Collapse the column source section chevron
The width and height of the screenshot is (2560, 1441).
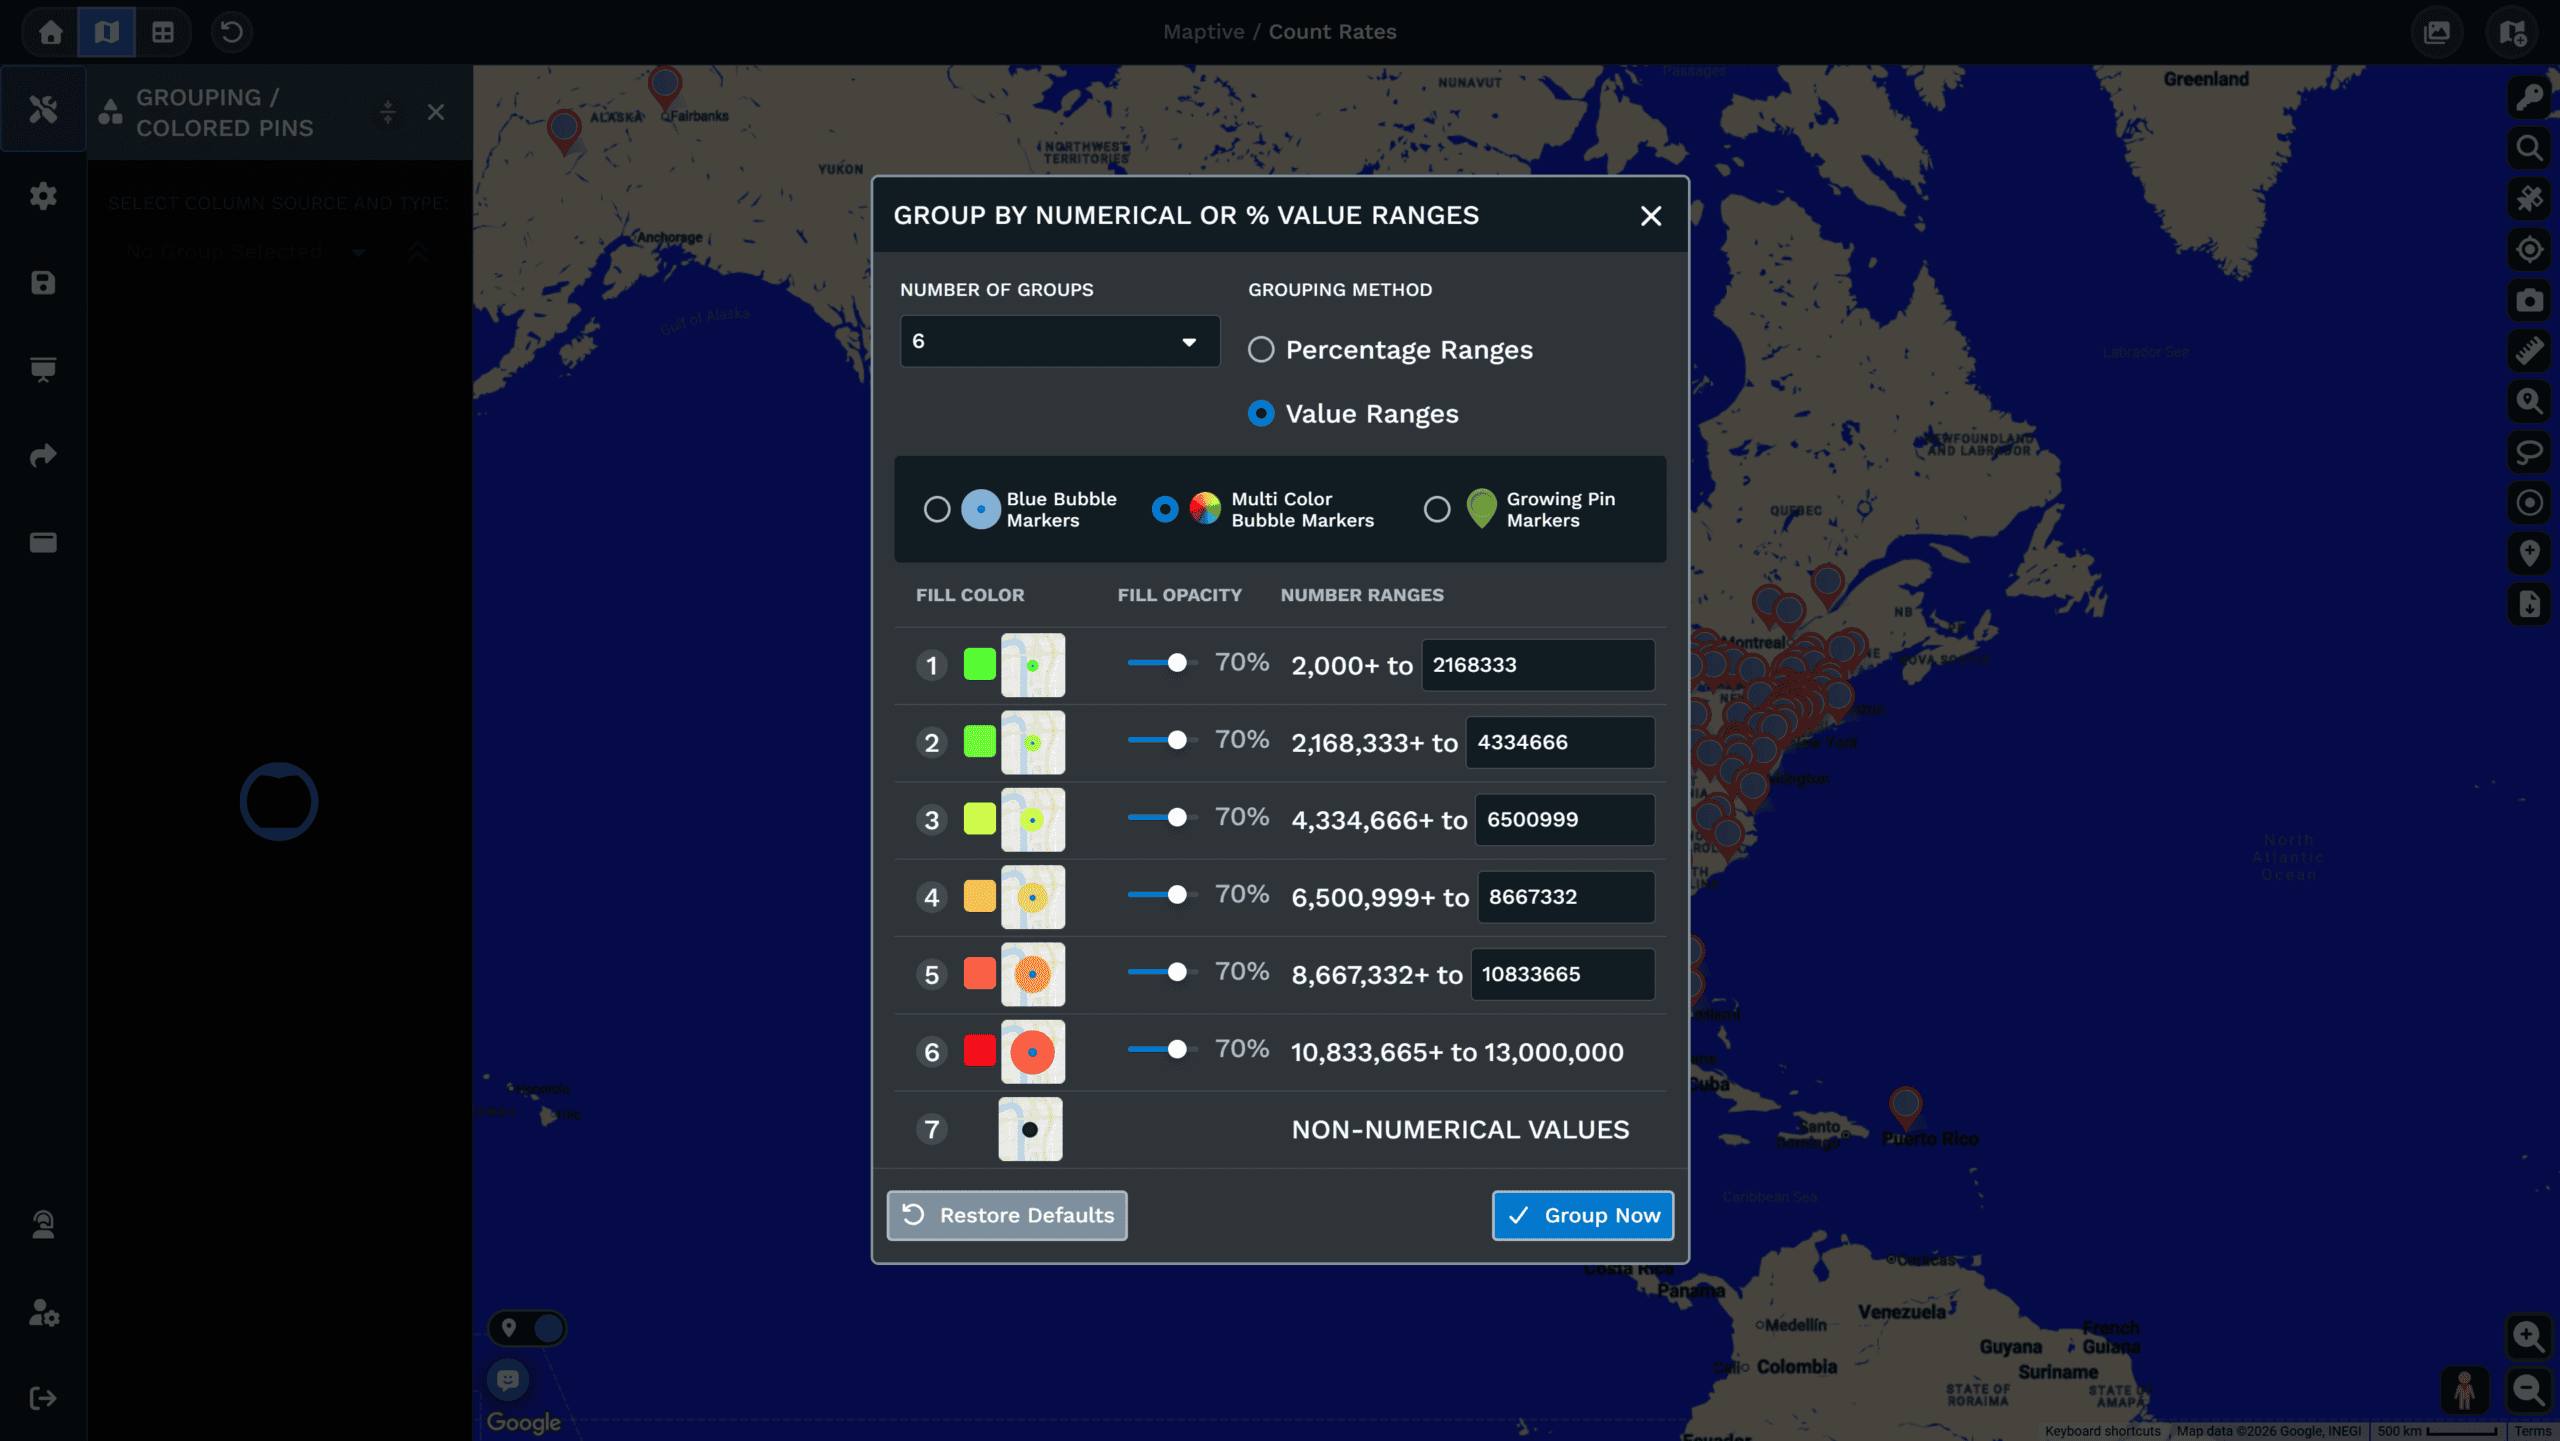click(x=418, y=252)
